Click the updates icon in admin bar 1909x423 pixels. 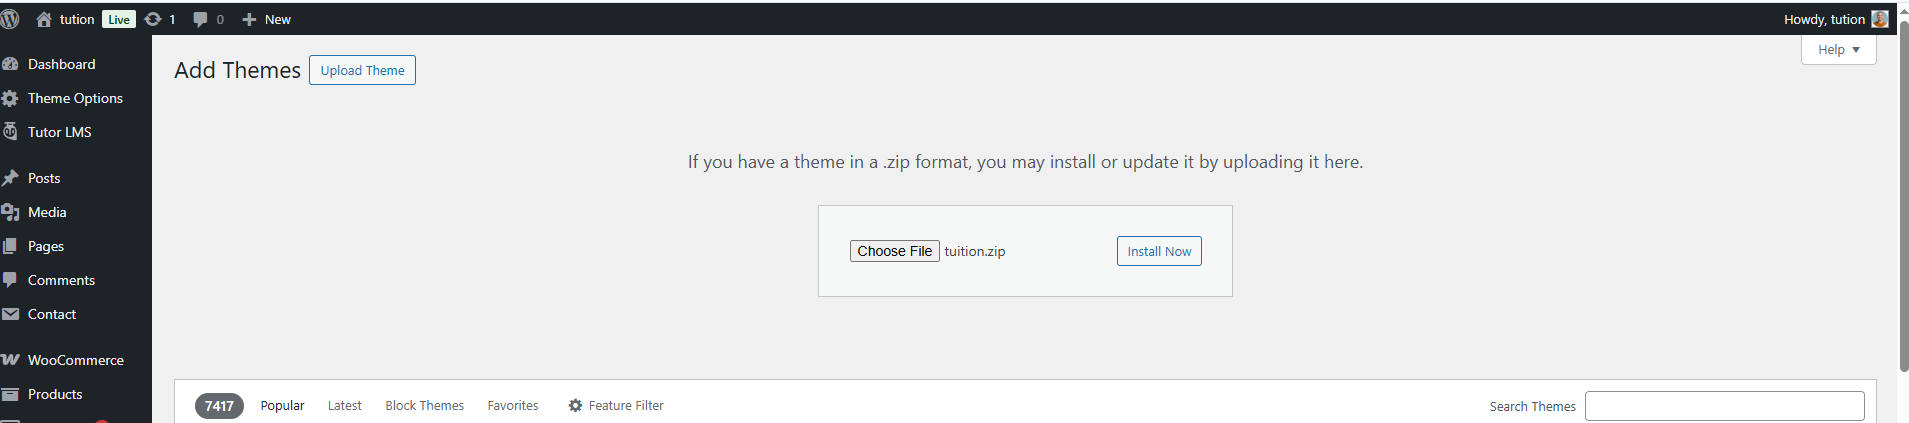click(x=153, y=19)
